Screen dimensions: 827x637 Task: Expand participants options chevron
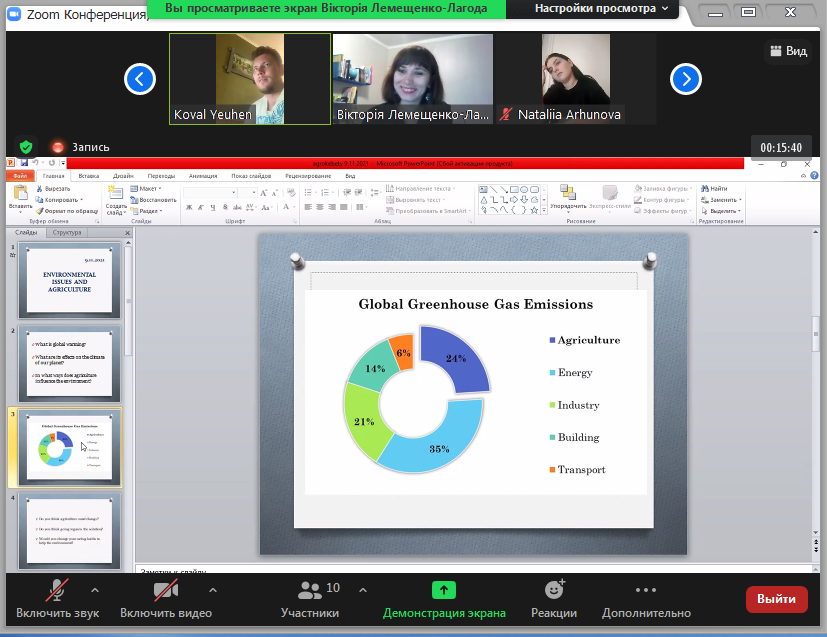362,589
